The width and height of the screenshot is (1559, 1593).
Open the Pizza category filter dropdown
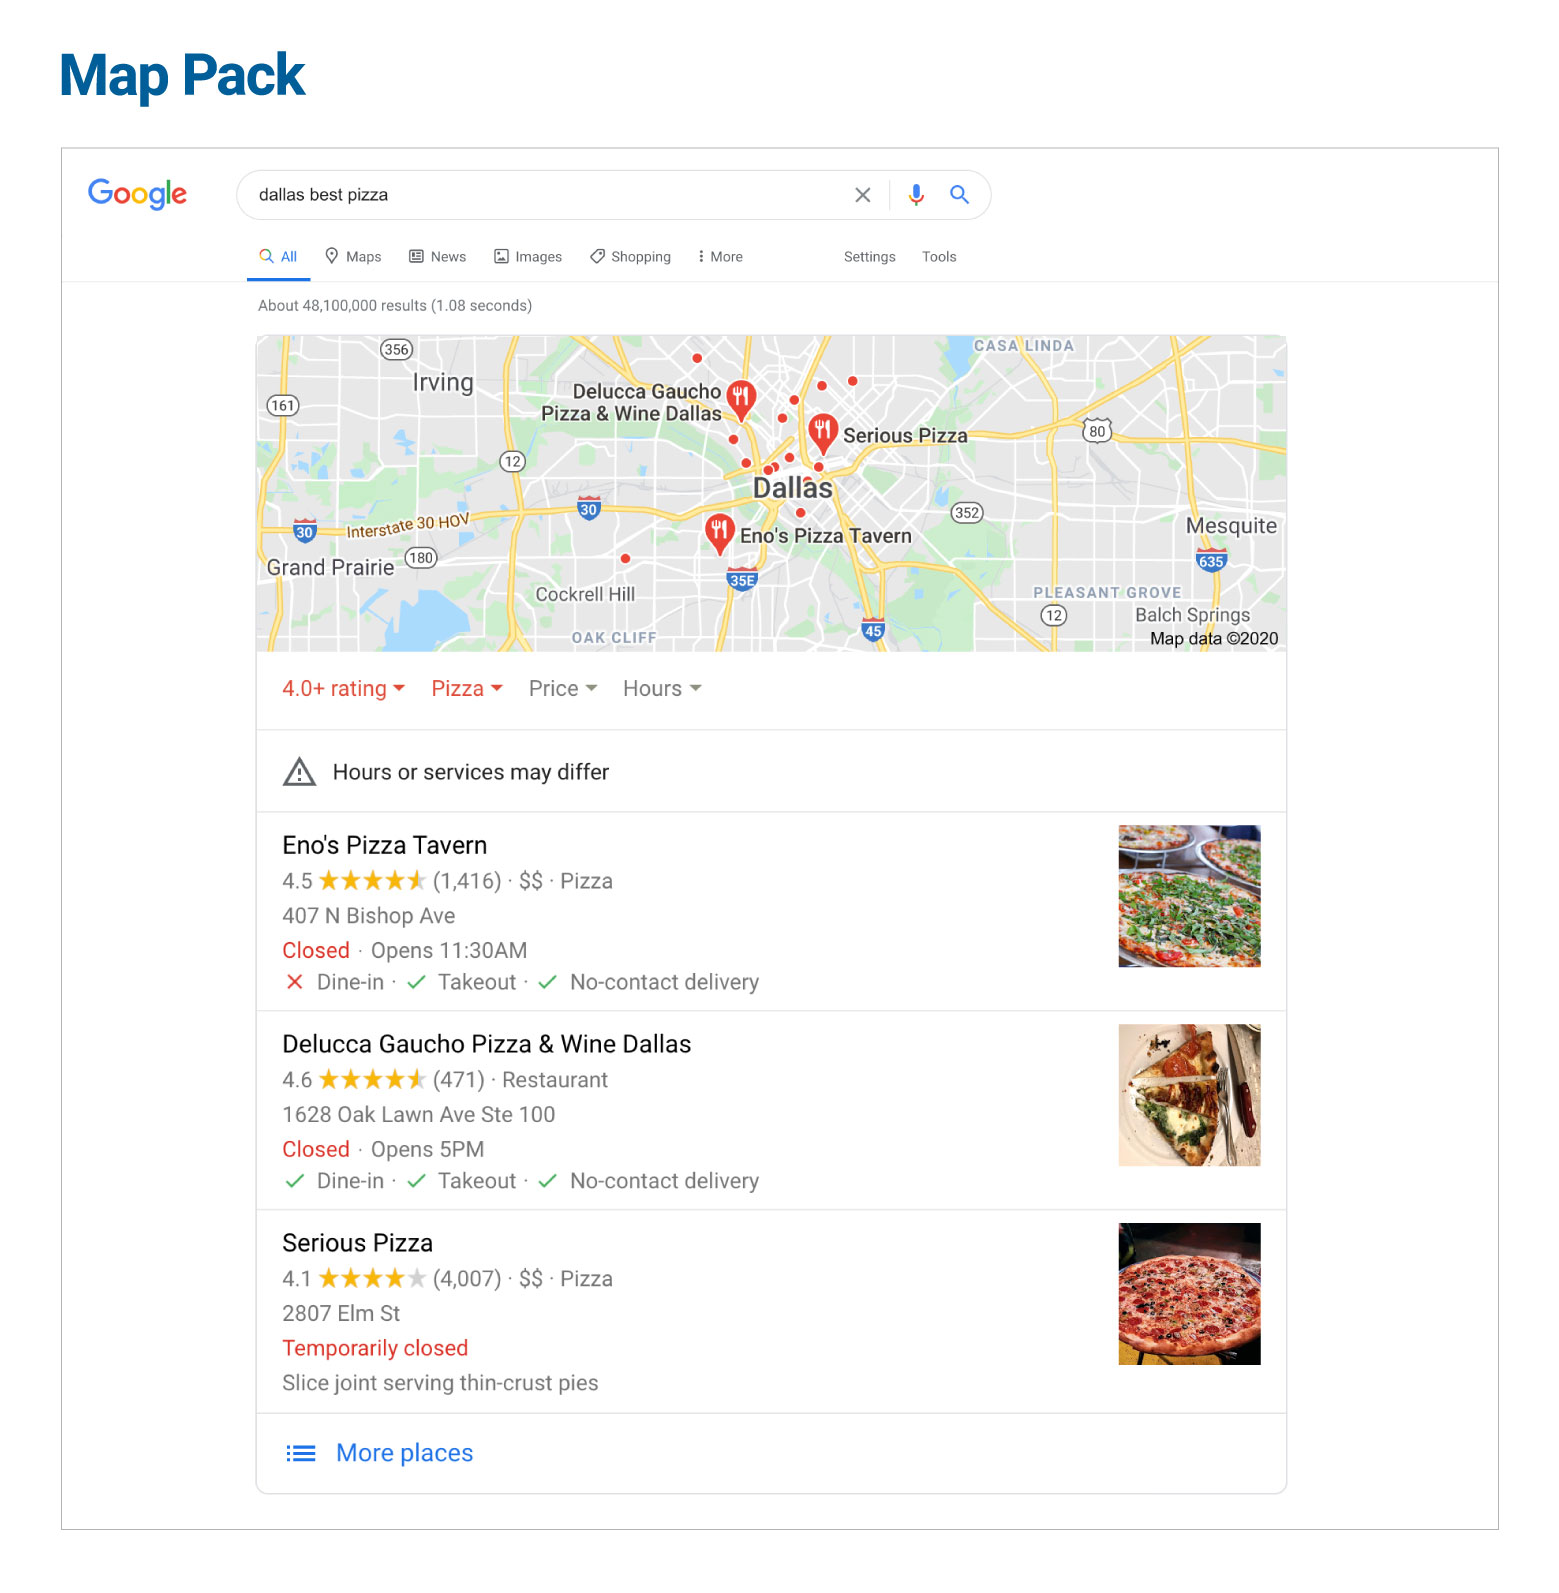[467, 688]
